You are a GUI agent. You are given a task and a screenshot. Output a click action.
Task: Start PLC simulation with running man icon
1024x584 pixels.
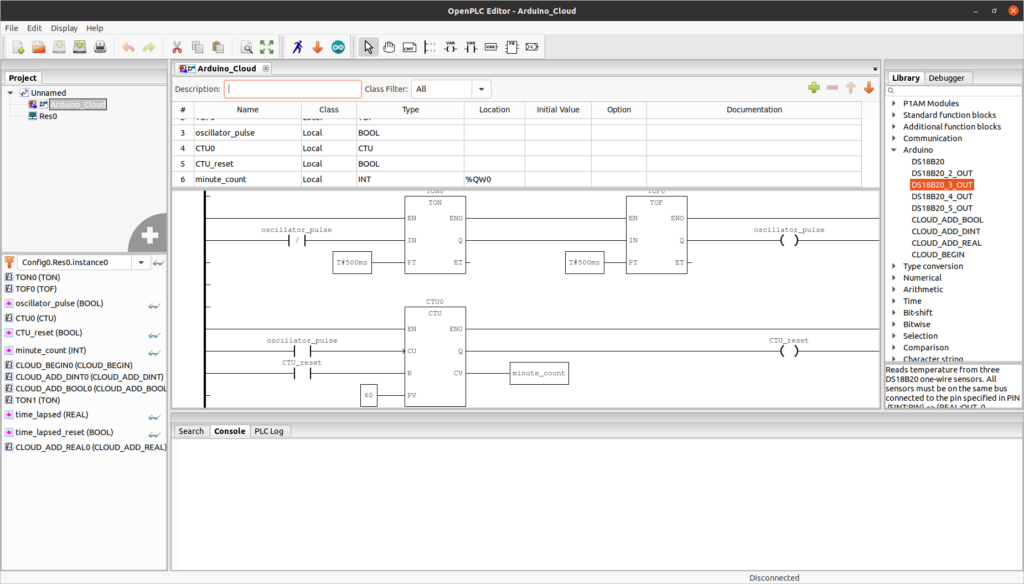pyautogui.click(x=297, y=46)
